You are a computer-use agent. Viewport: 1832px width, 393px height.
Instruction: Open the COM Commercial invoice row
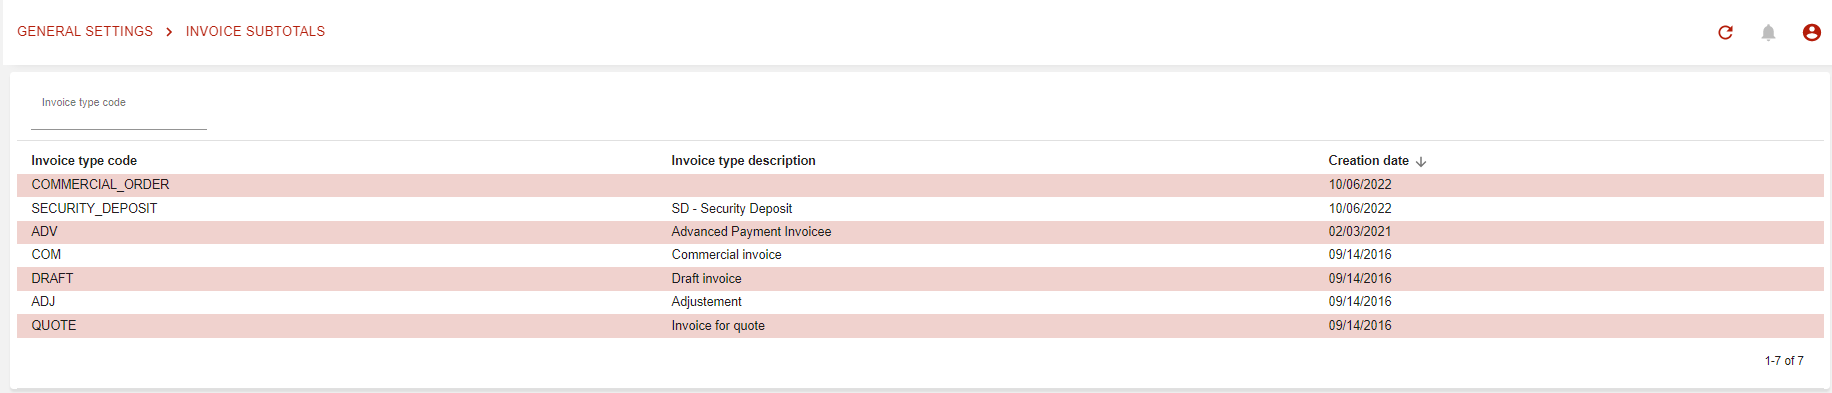point(920,255)
